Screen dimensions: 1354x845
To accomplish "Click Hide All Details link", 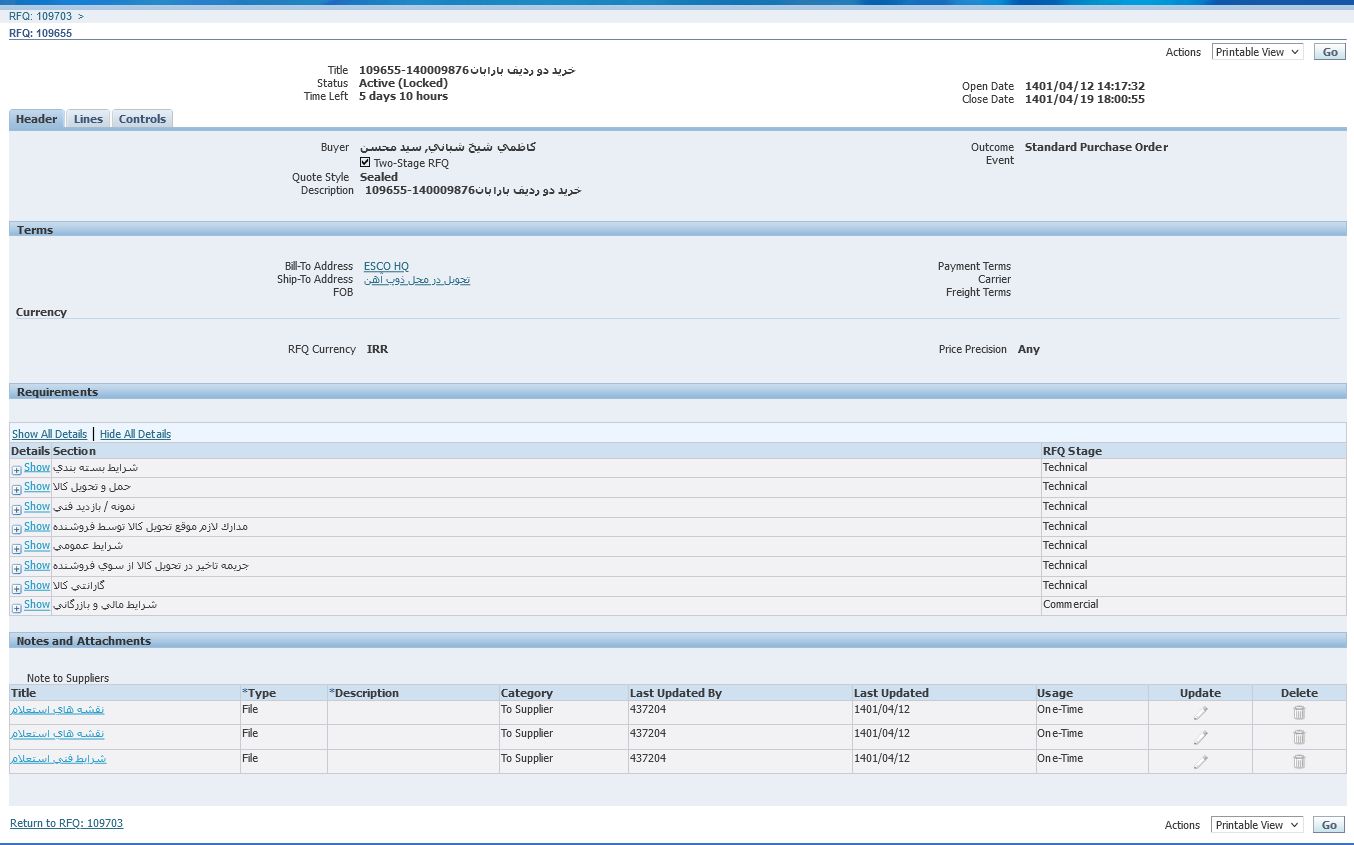I will pos(135,434).
